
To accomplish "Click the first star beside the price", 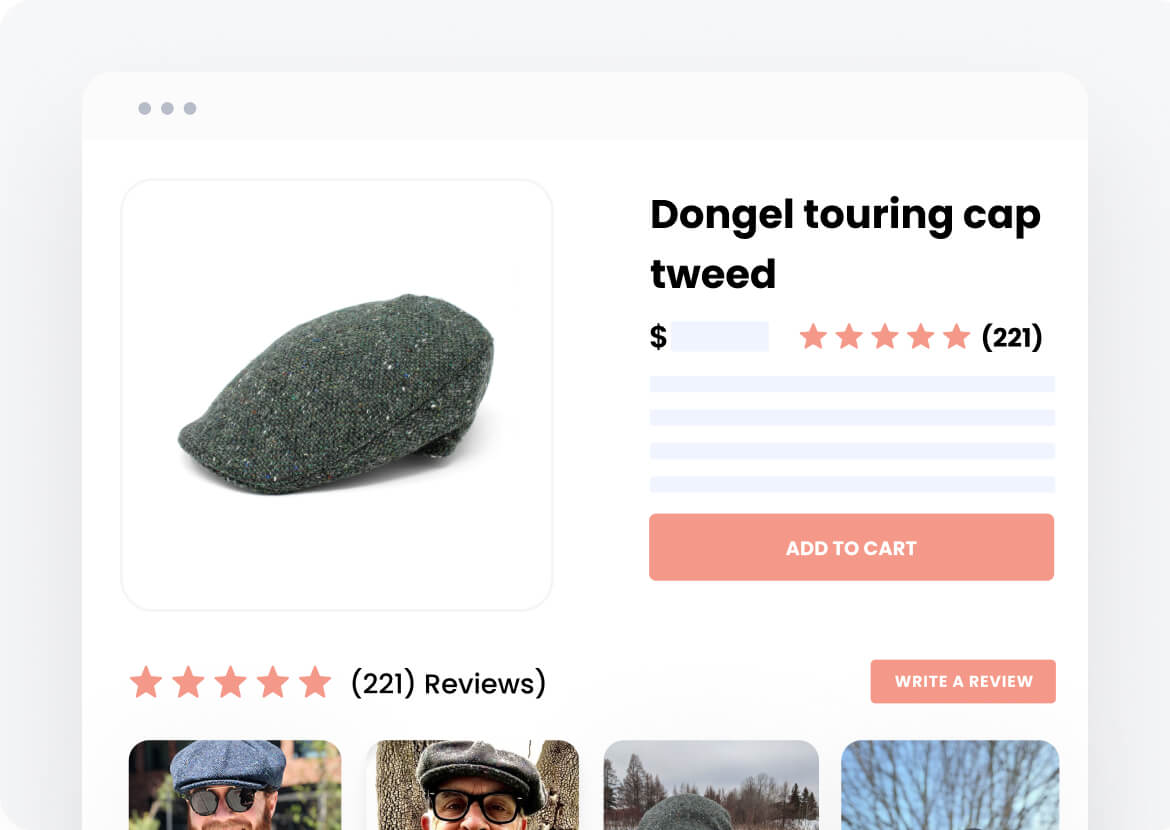I will point(813,337).
